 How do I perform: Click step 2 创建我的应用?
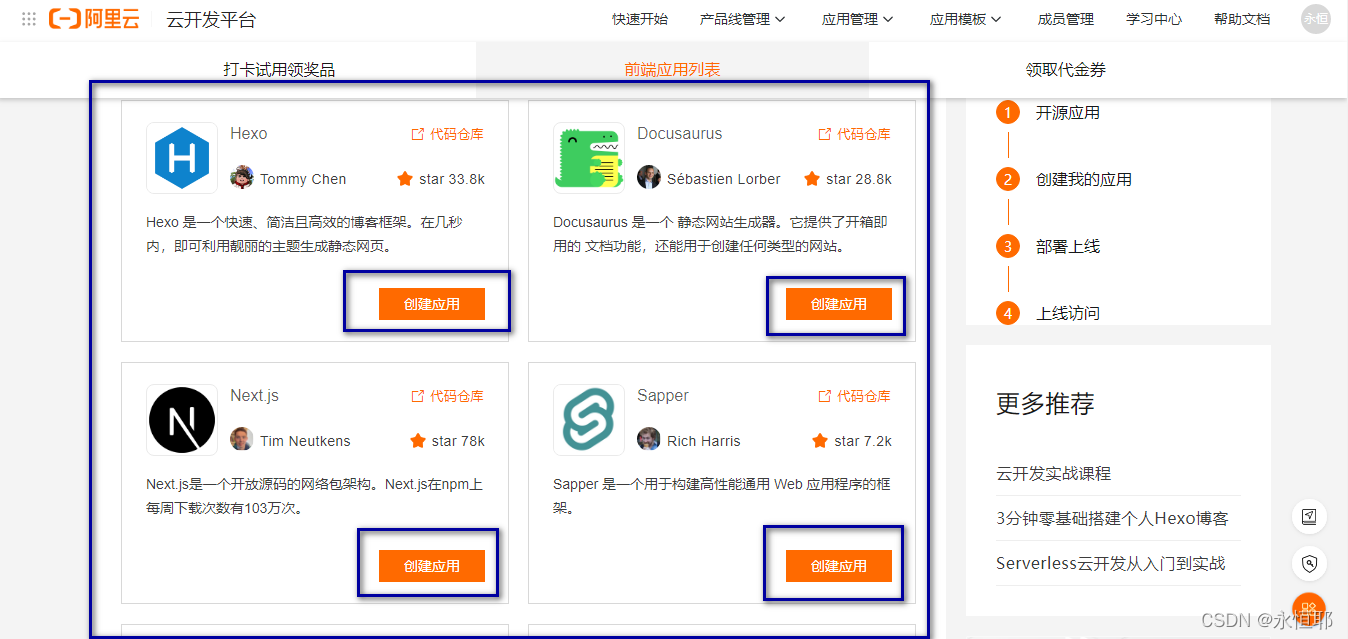click(1084, 180)
